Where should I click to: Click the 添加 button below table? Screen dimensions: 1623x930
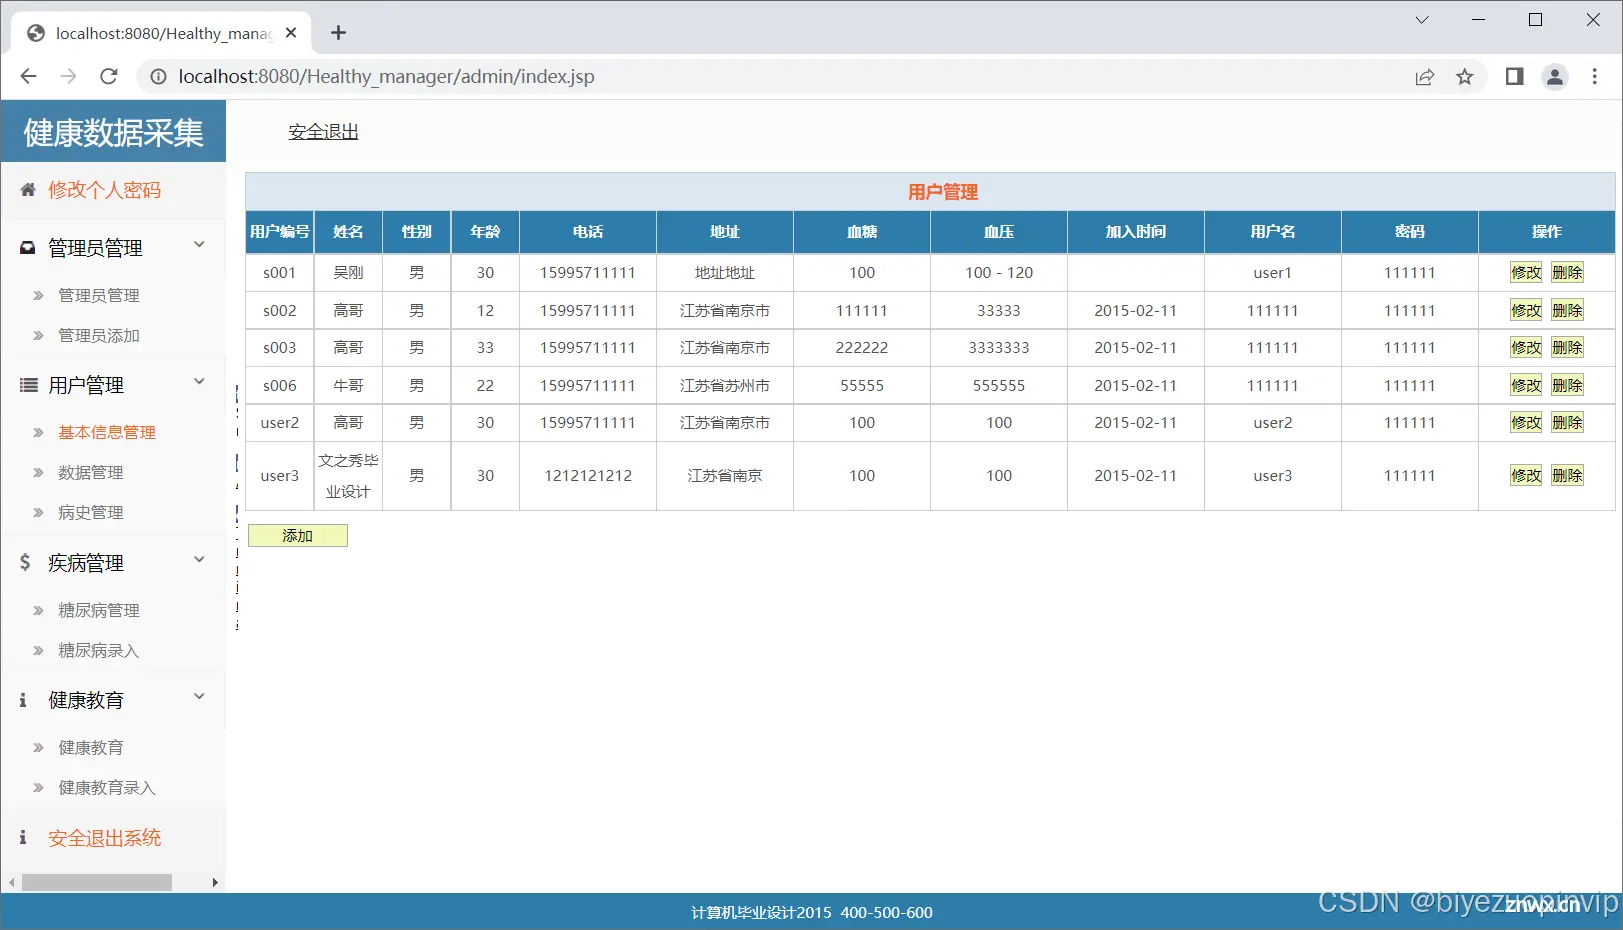point(298,536)
